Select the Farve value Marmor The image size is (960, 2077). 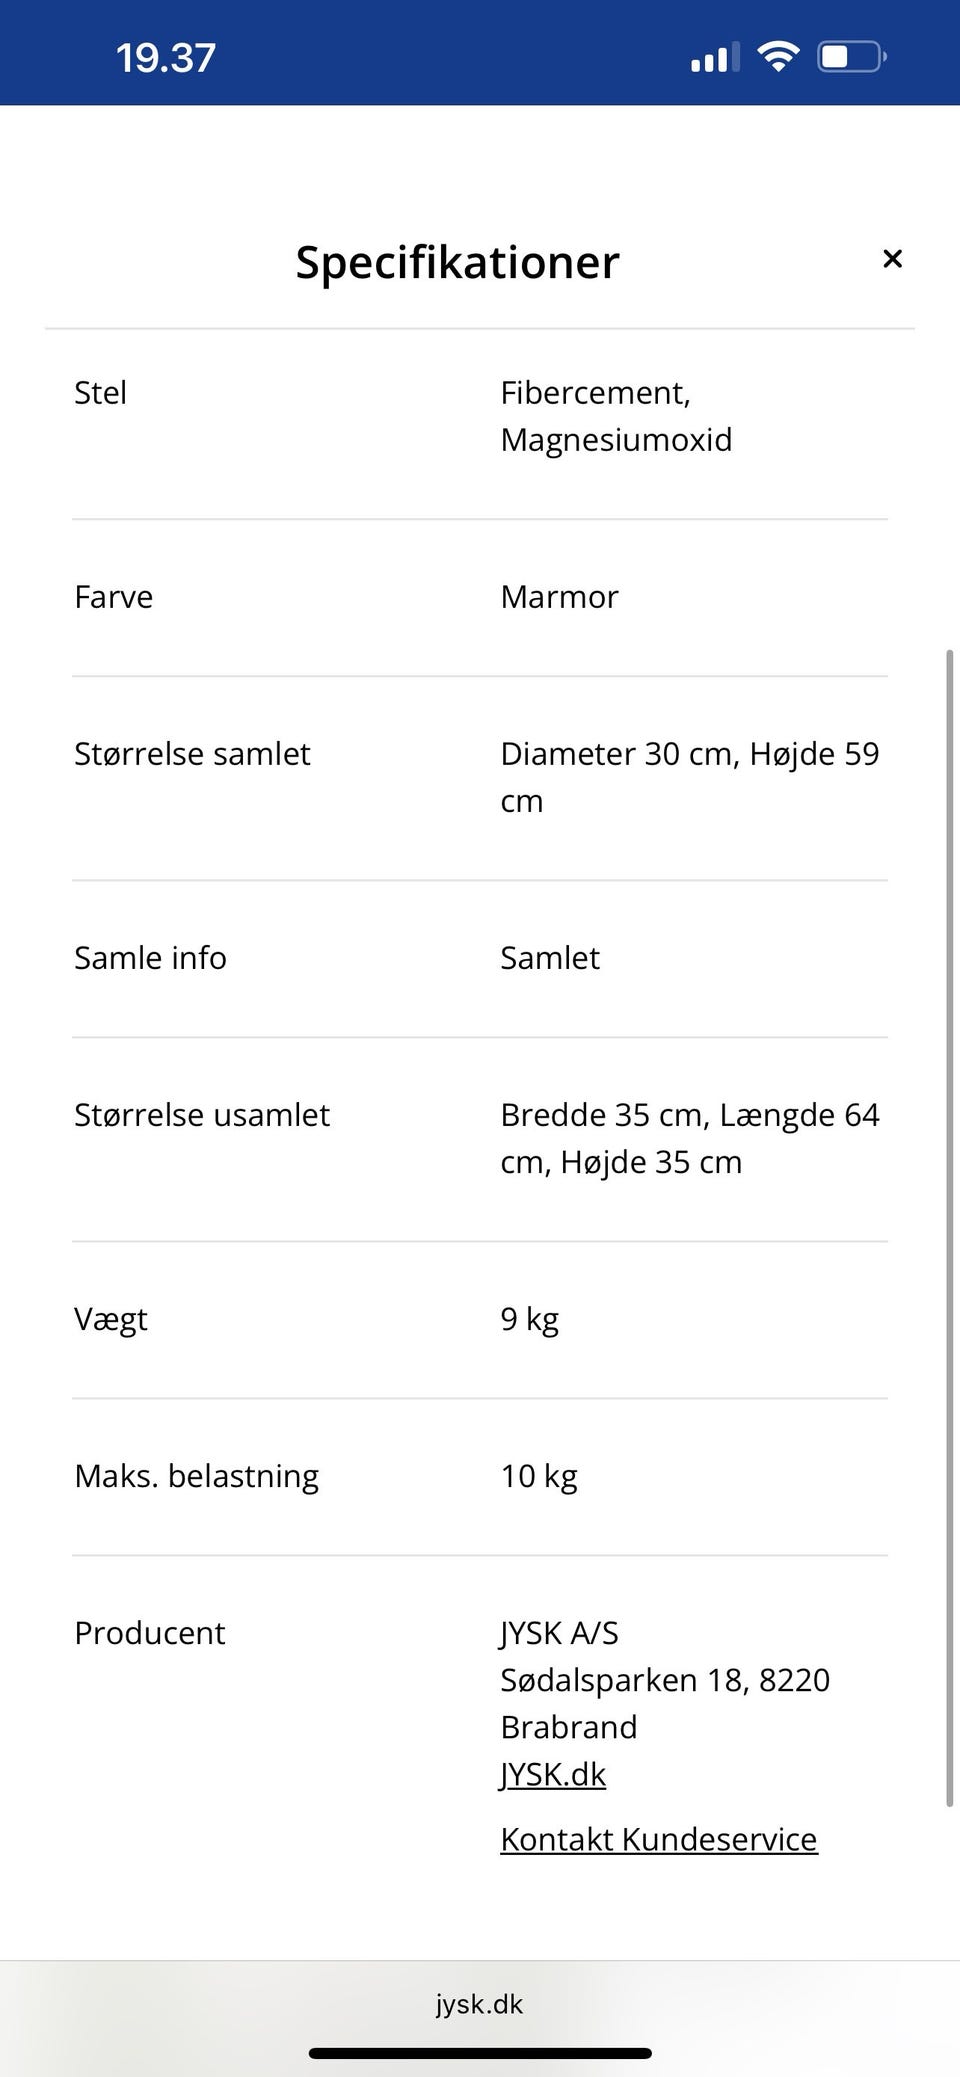click(x=559, y=597)
